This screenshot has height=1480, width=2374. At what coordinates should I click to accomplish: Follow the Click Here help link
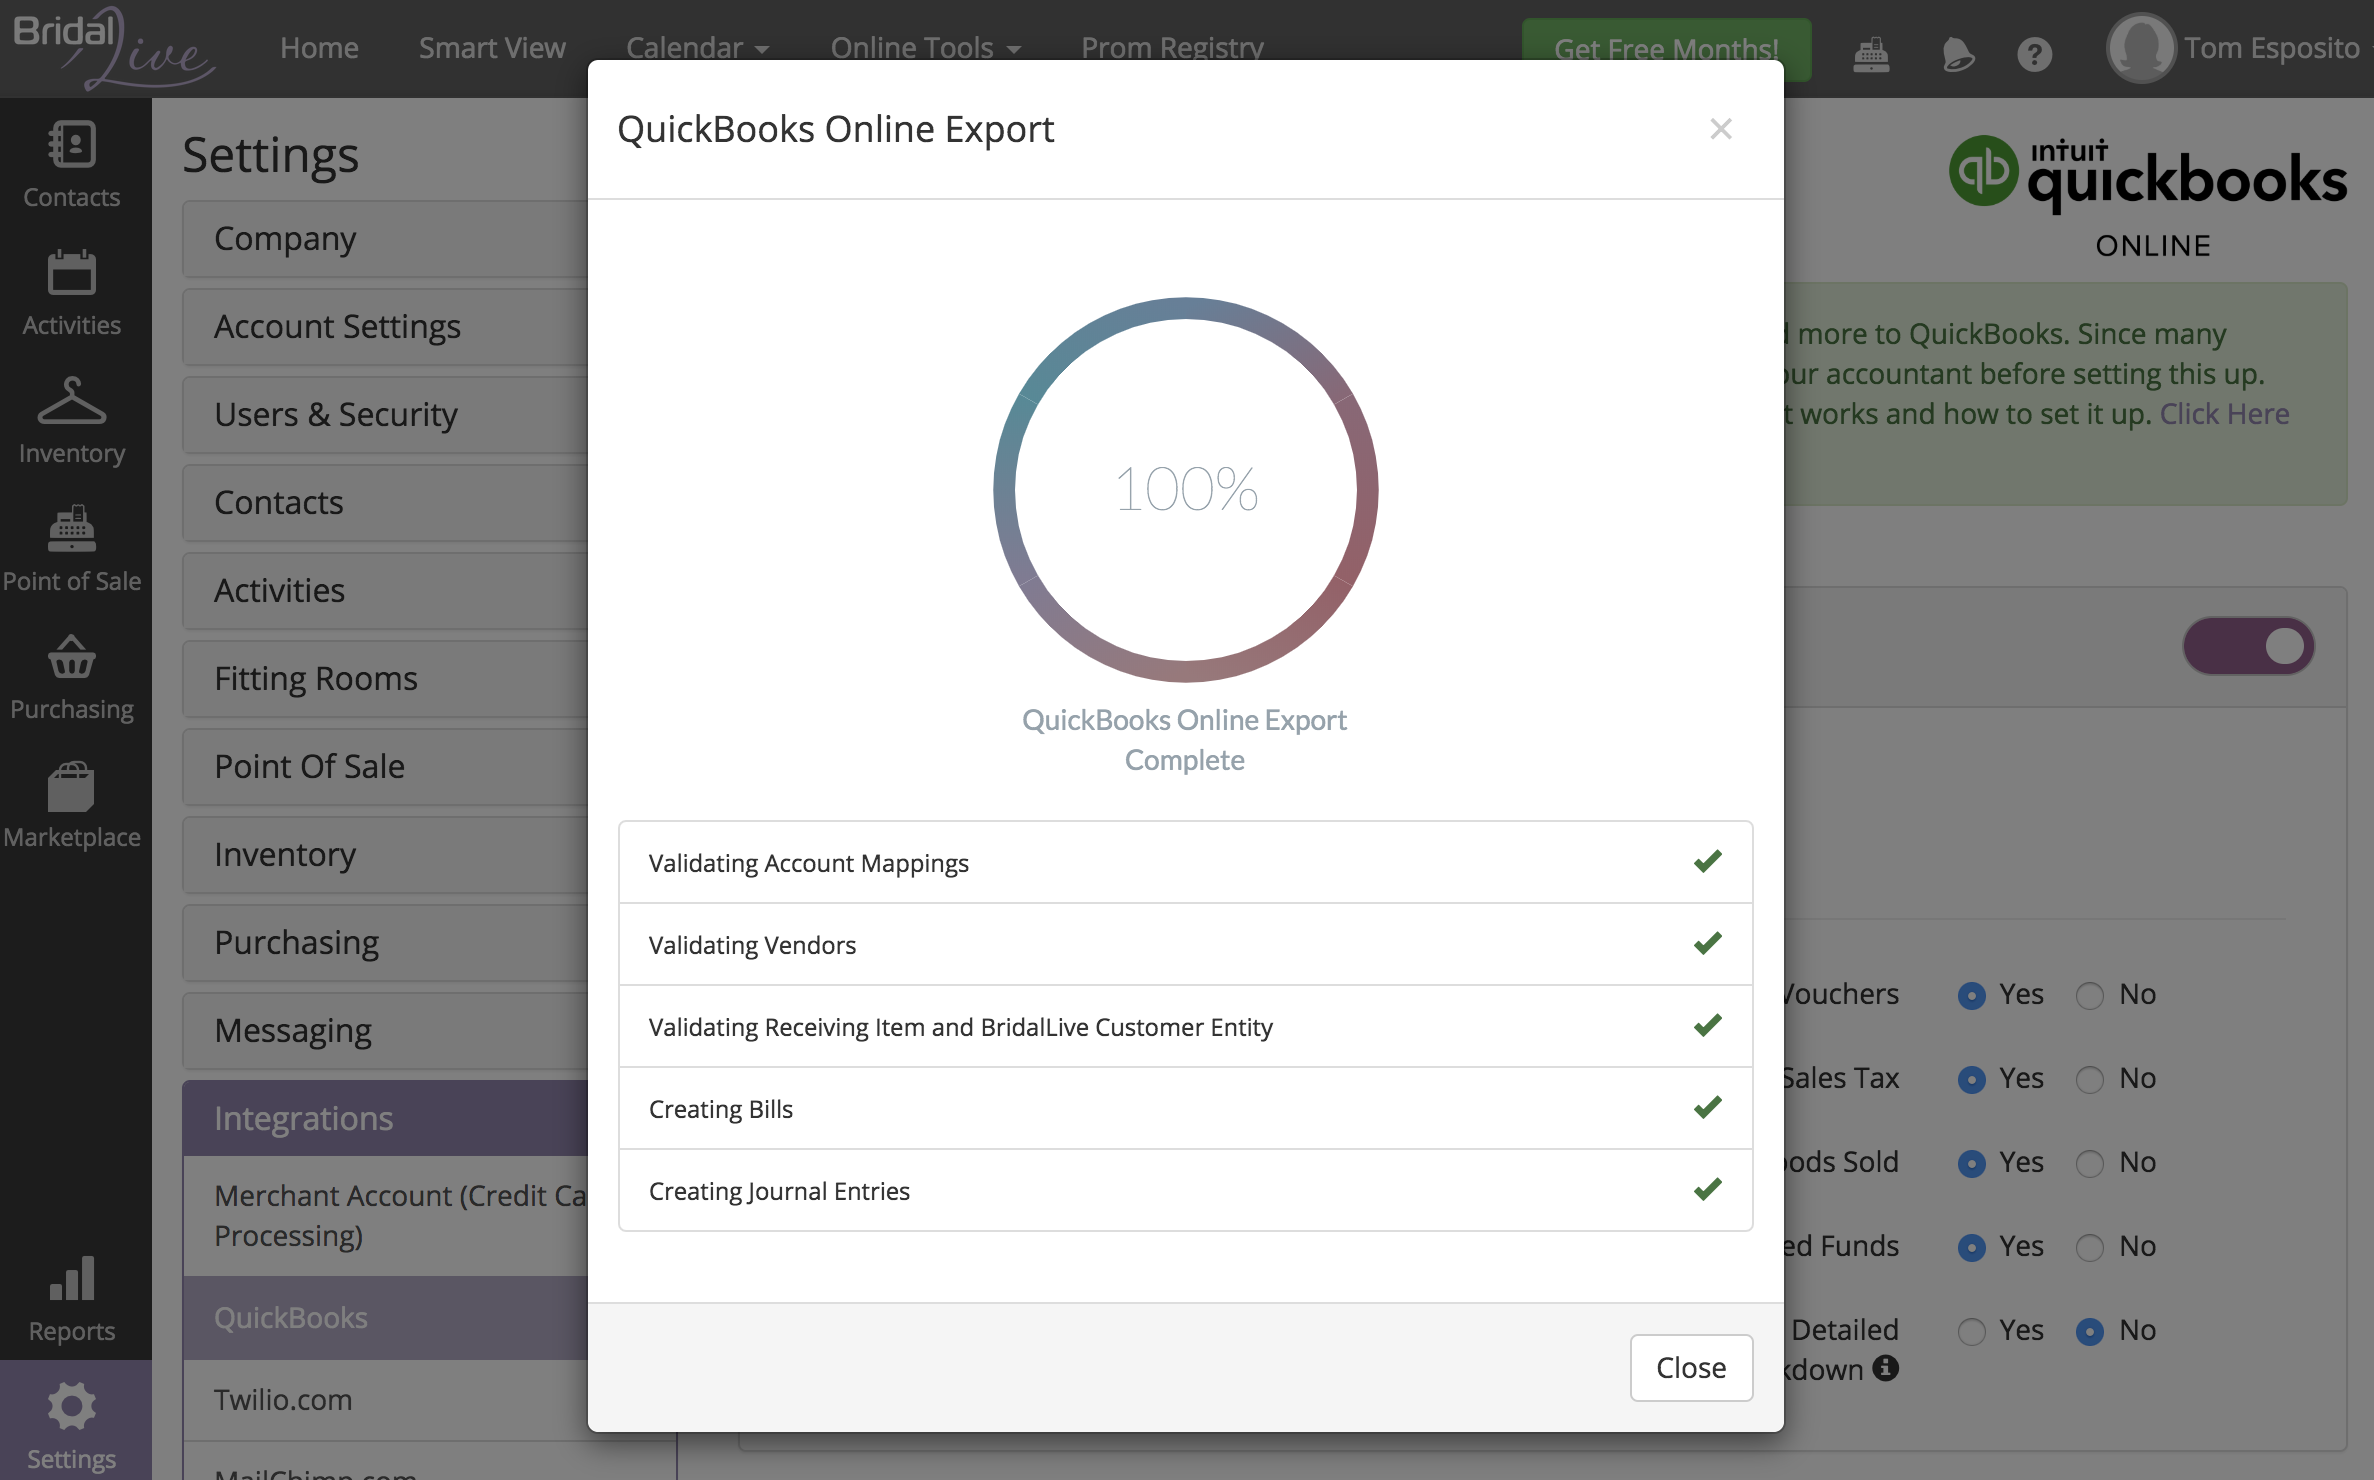(2224, 413)
